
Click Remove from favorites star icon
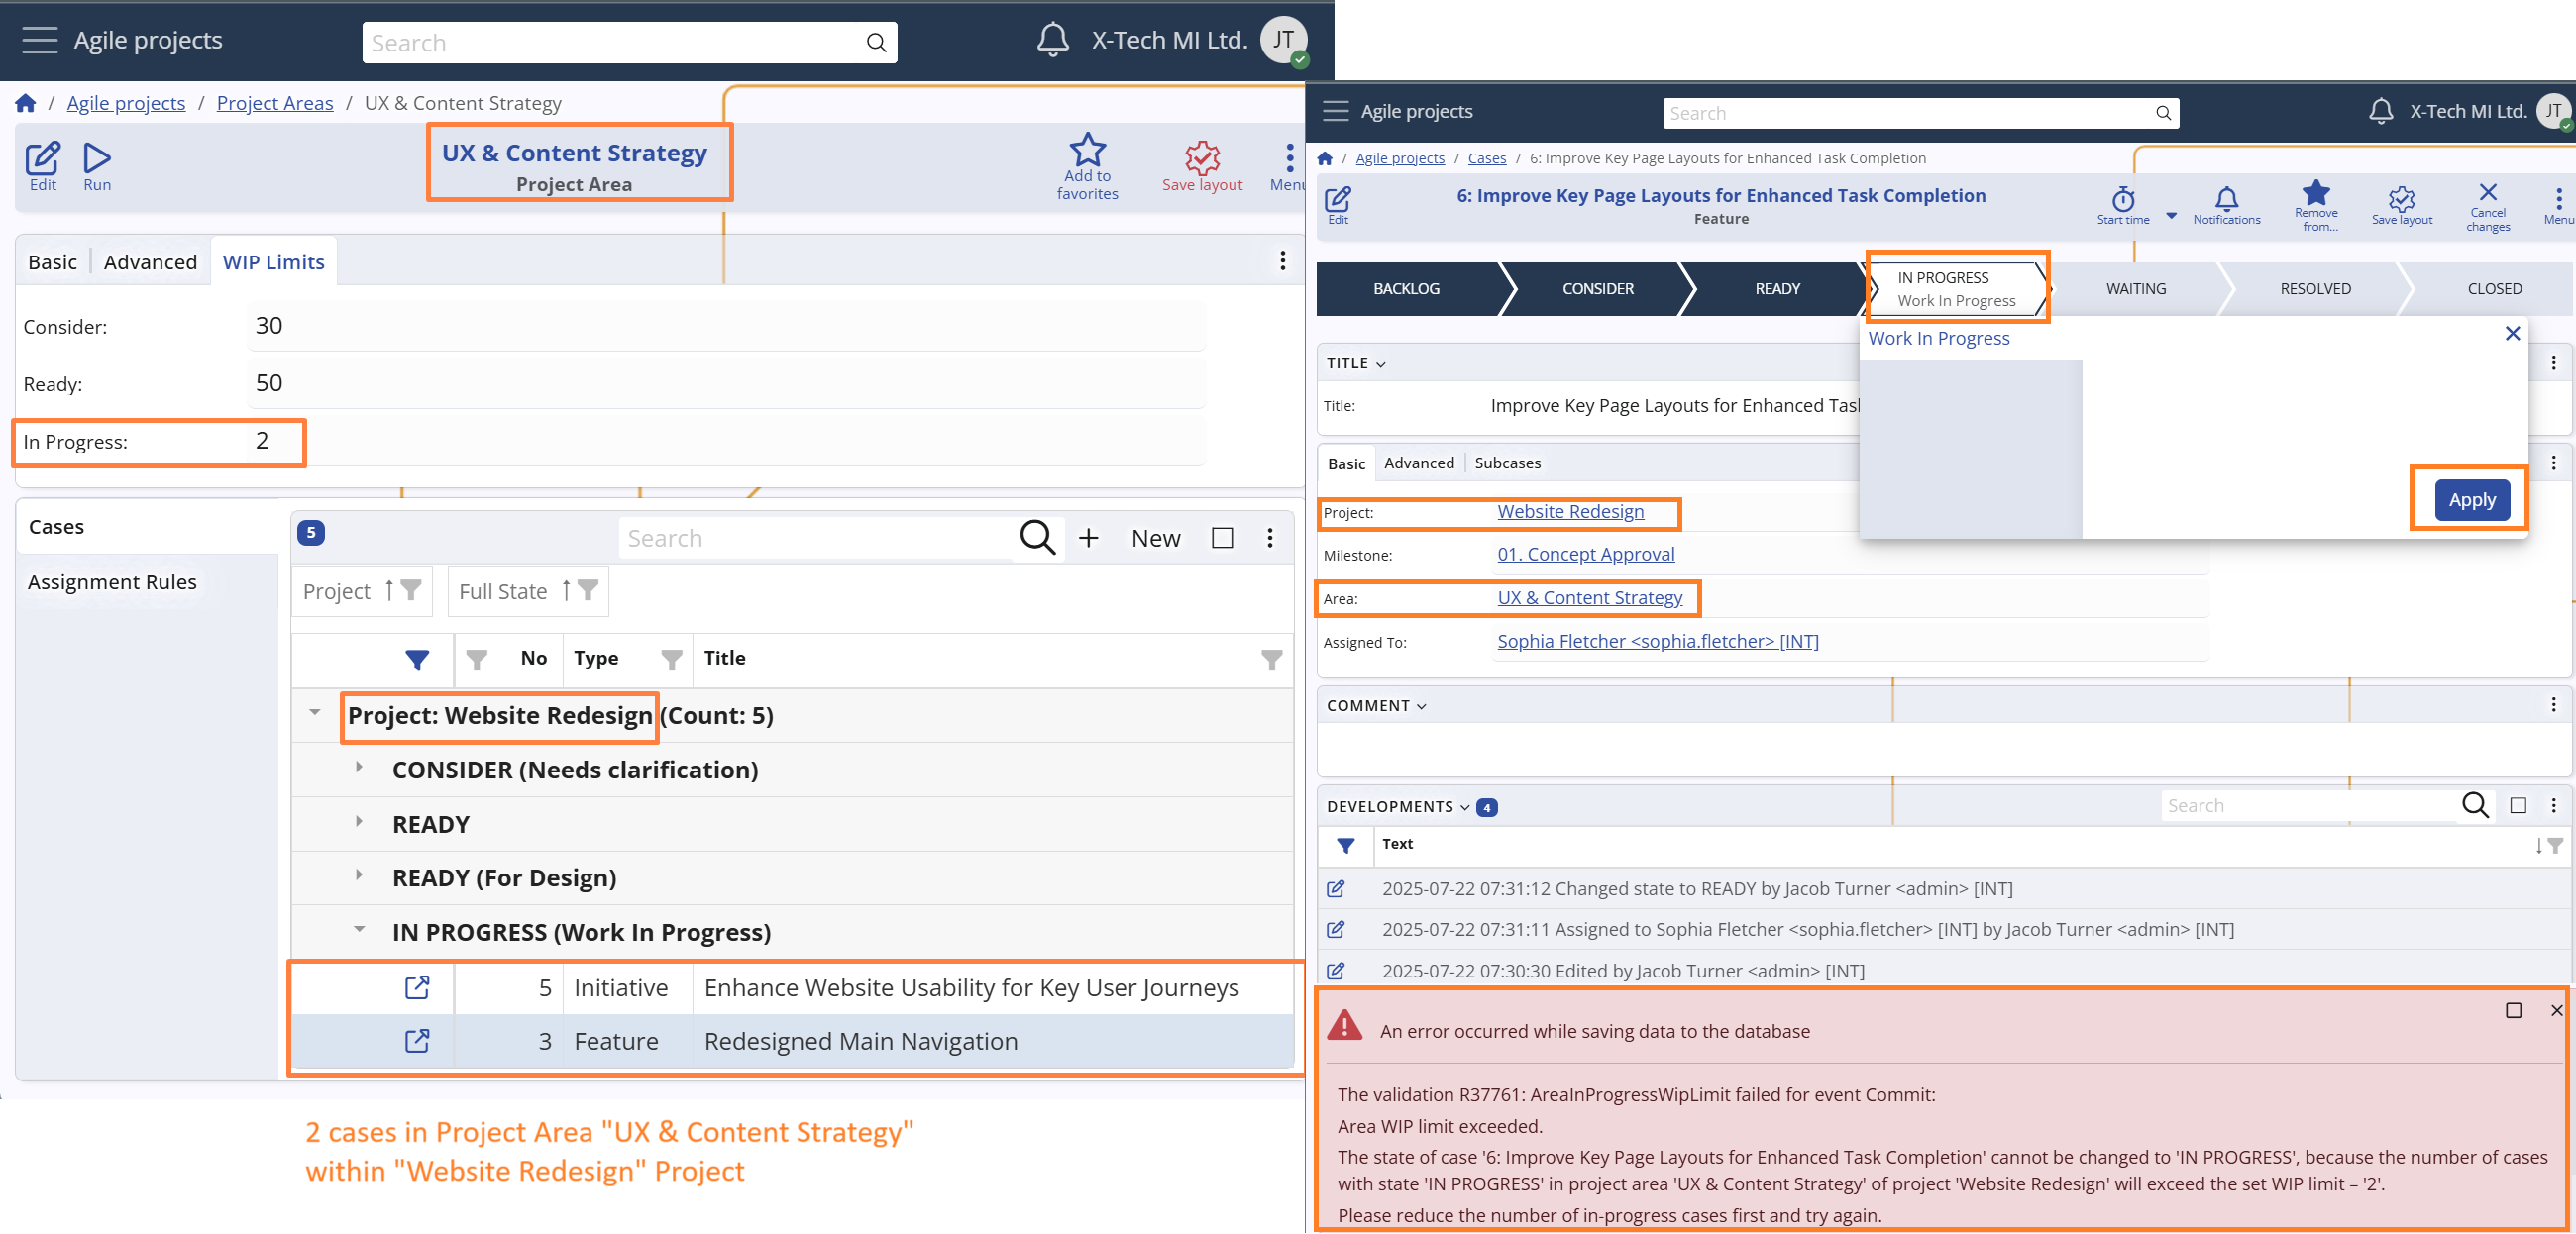[2315, 193]
